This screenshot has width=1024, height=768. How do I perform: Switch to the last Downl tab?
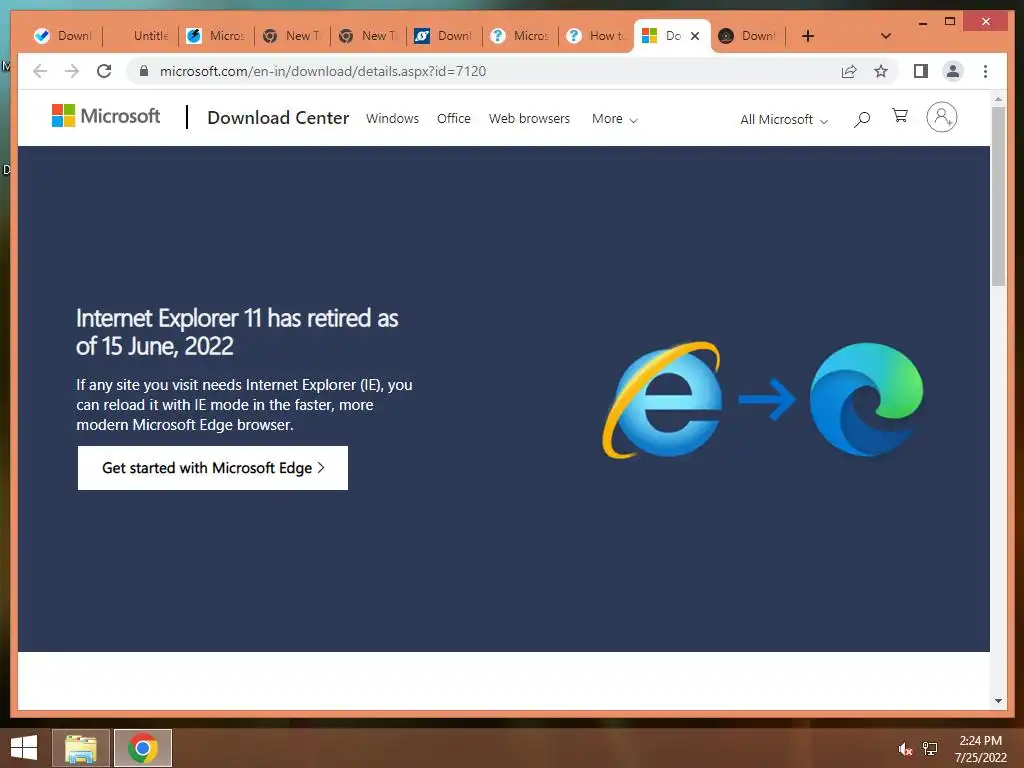pos(748,36)
